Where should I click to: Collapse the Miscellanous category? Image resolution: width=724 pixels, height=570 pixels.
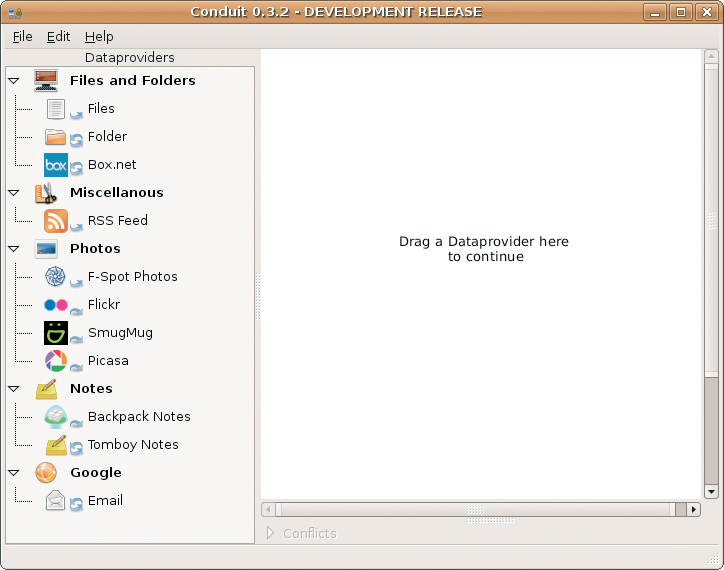pyautogui.click(x=14, y=193)
